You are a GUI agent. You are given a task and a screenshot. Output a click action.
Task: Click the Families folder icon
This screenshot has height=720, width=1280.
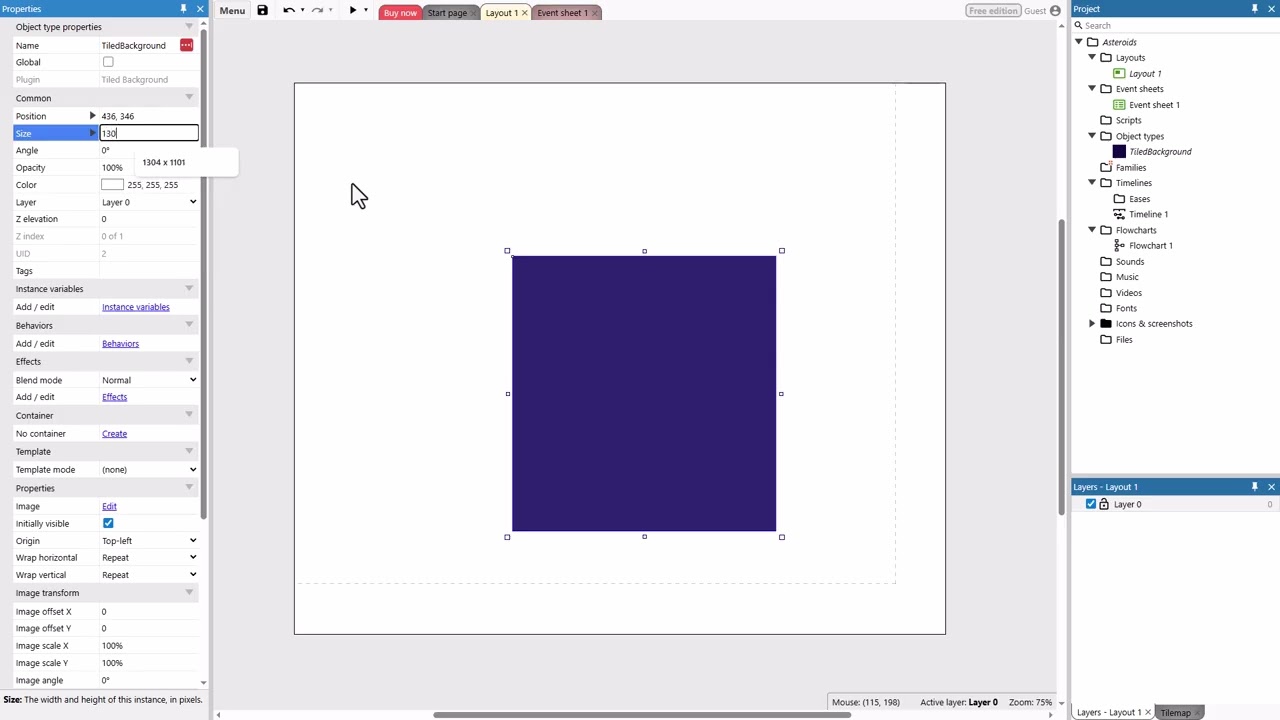(1106, 167)
